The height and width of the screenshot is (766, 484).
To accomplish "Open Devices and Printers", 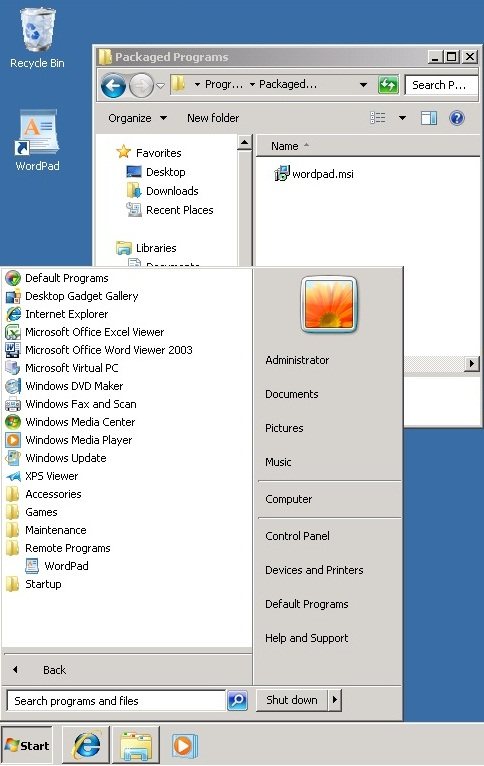I will tap(314, 570).
